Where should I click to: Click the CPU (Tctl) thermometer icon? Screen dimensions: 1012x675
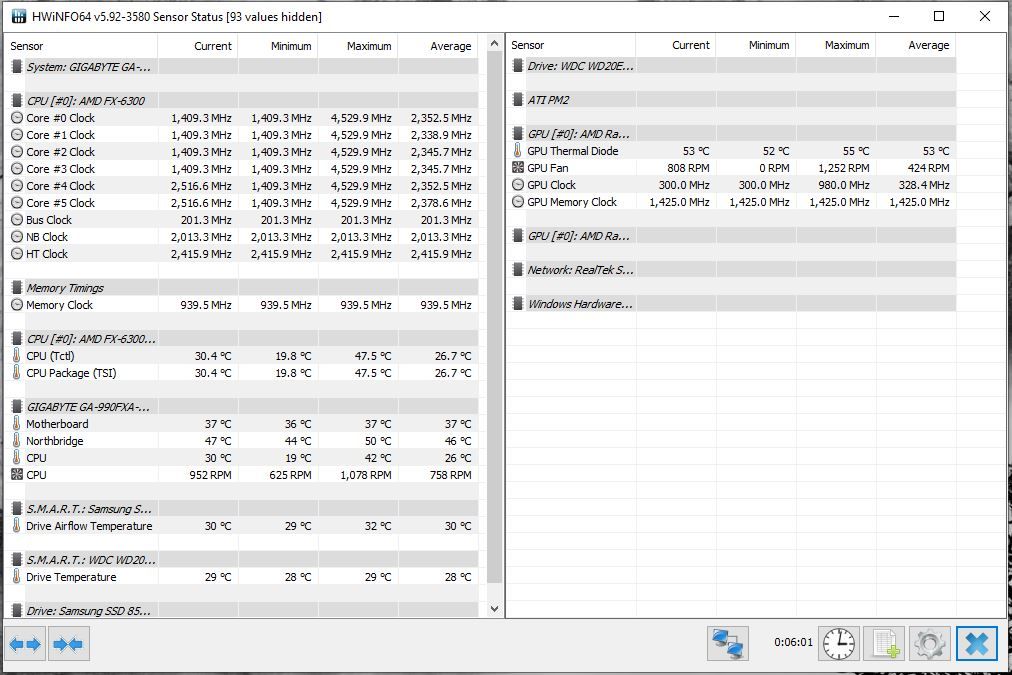(17, 356)
